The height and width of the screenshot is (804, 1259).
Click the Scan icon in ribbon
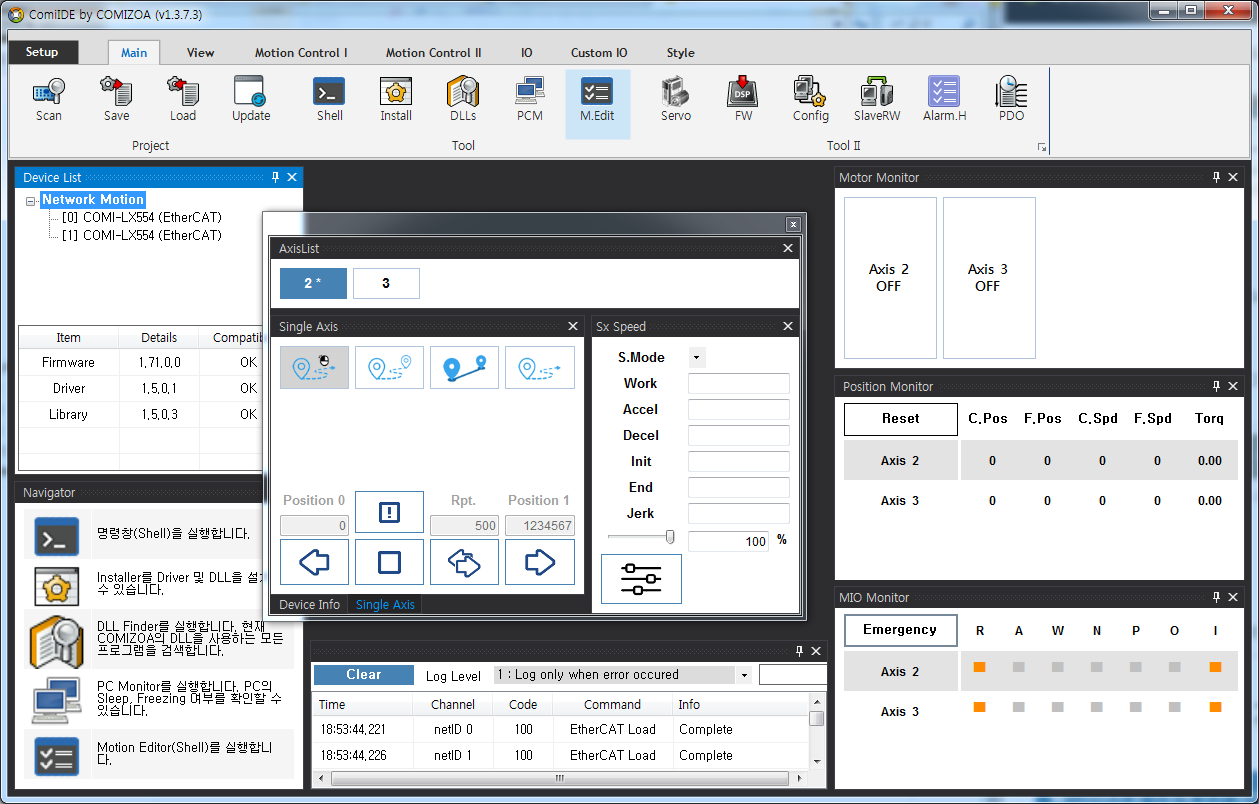point(48,98)
